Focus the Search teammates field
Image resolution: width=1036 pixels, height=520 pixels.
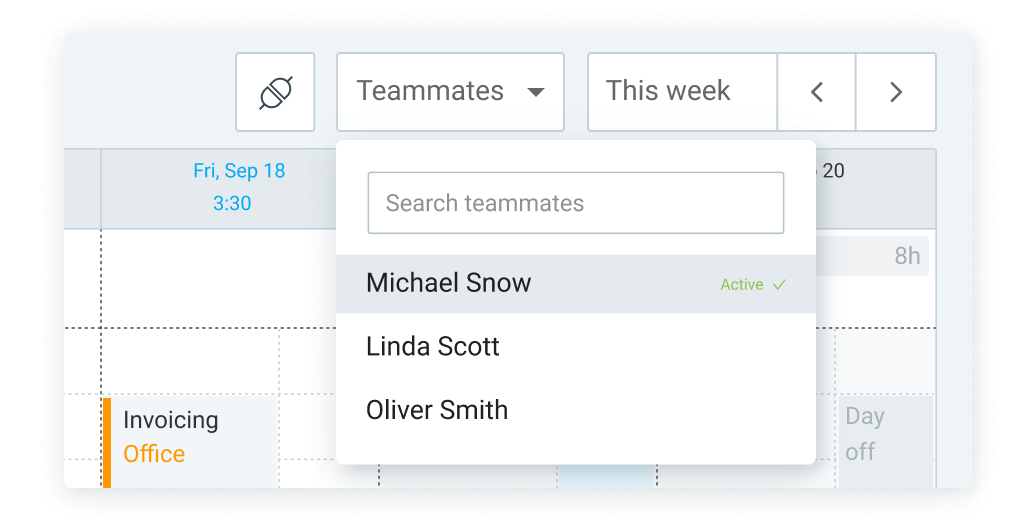[x=576, y=203]
